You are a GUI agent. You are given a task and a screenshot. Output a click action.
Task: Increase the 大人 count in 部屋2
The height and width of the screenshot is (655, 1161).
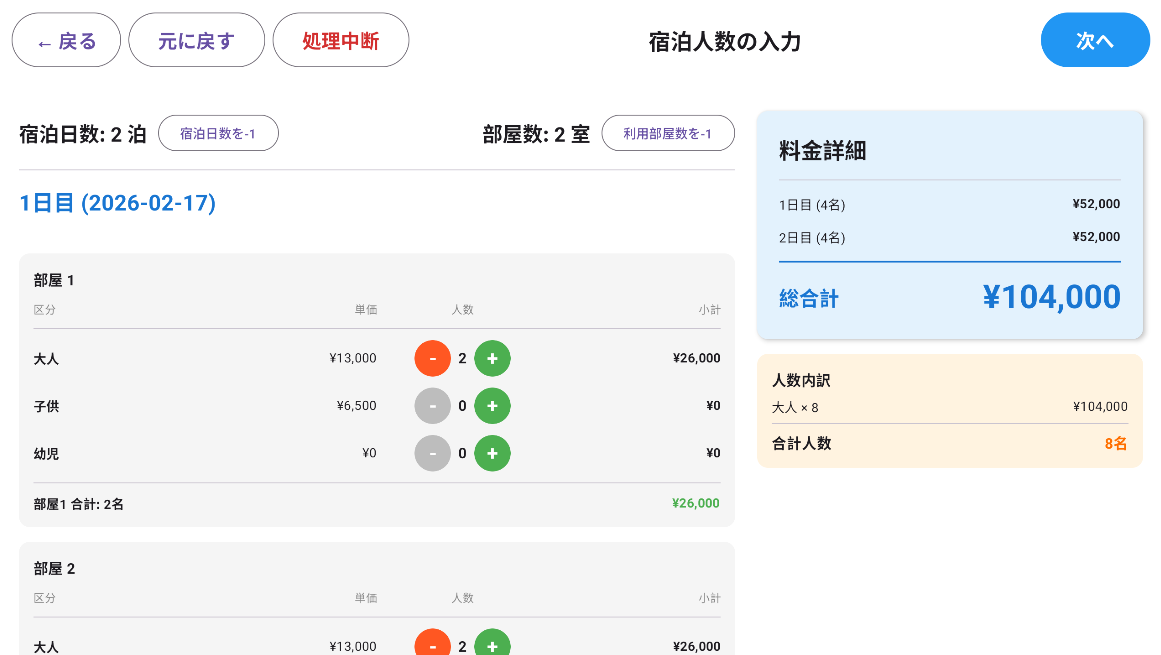coord(492,645)
